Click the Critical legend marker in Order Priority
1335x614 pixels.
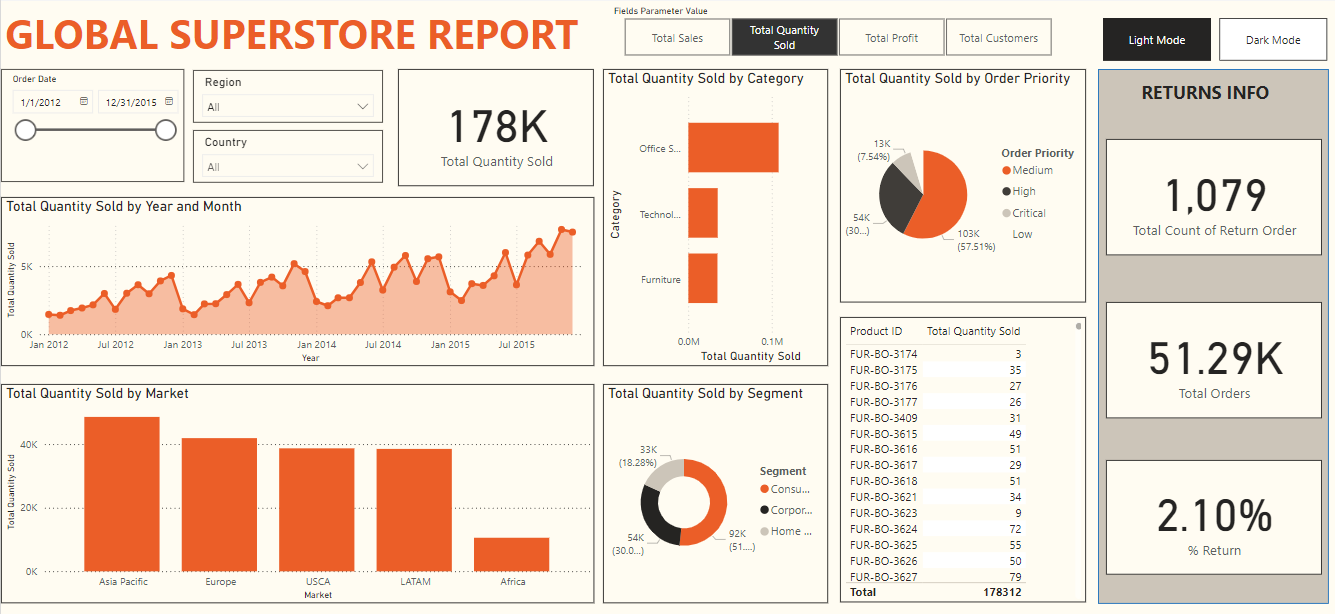click(x=1006, y=213)
